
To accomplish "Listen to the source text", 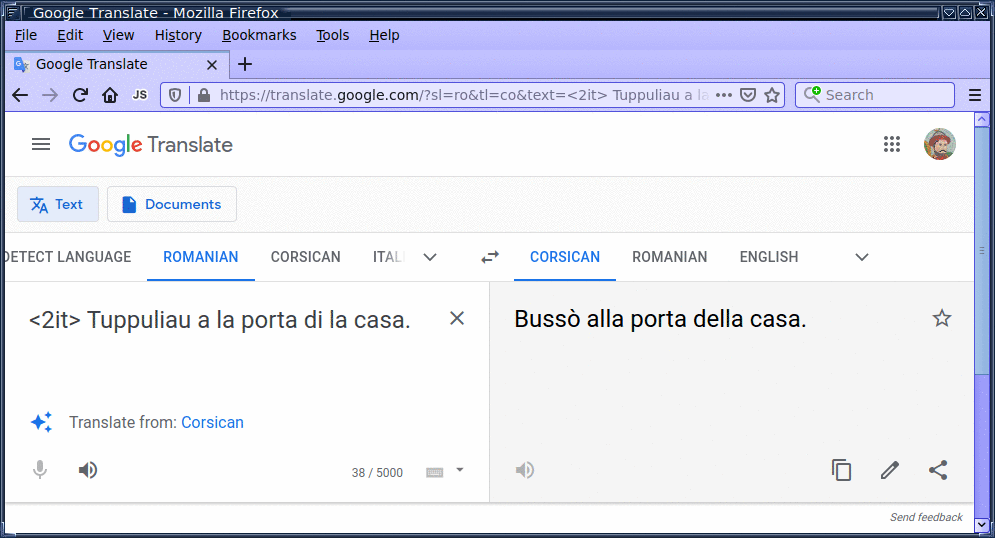I will coord(88,470).
